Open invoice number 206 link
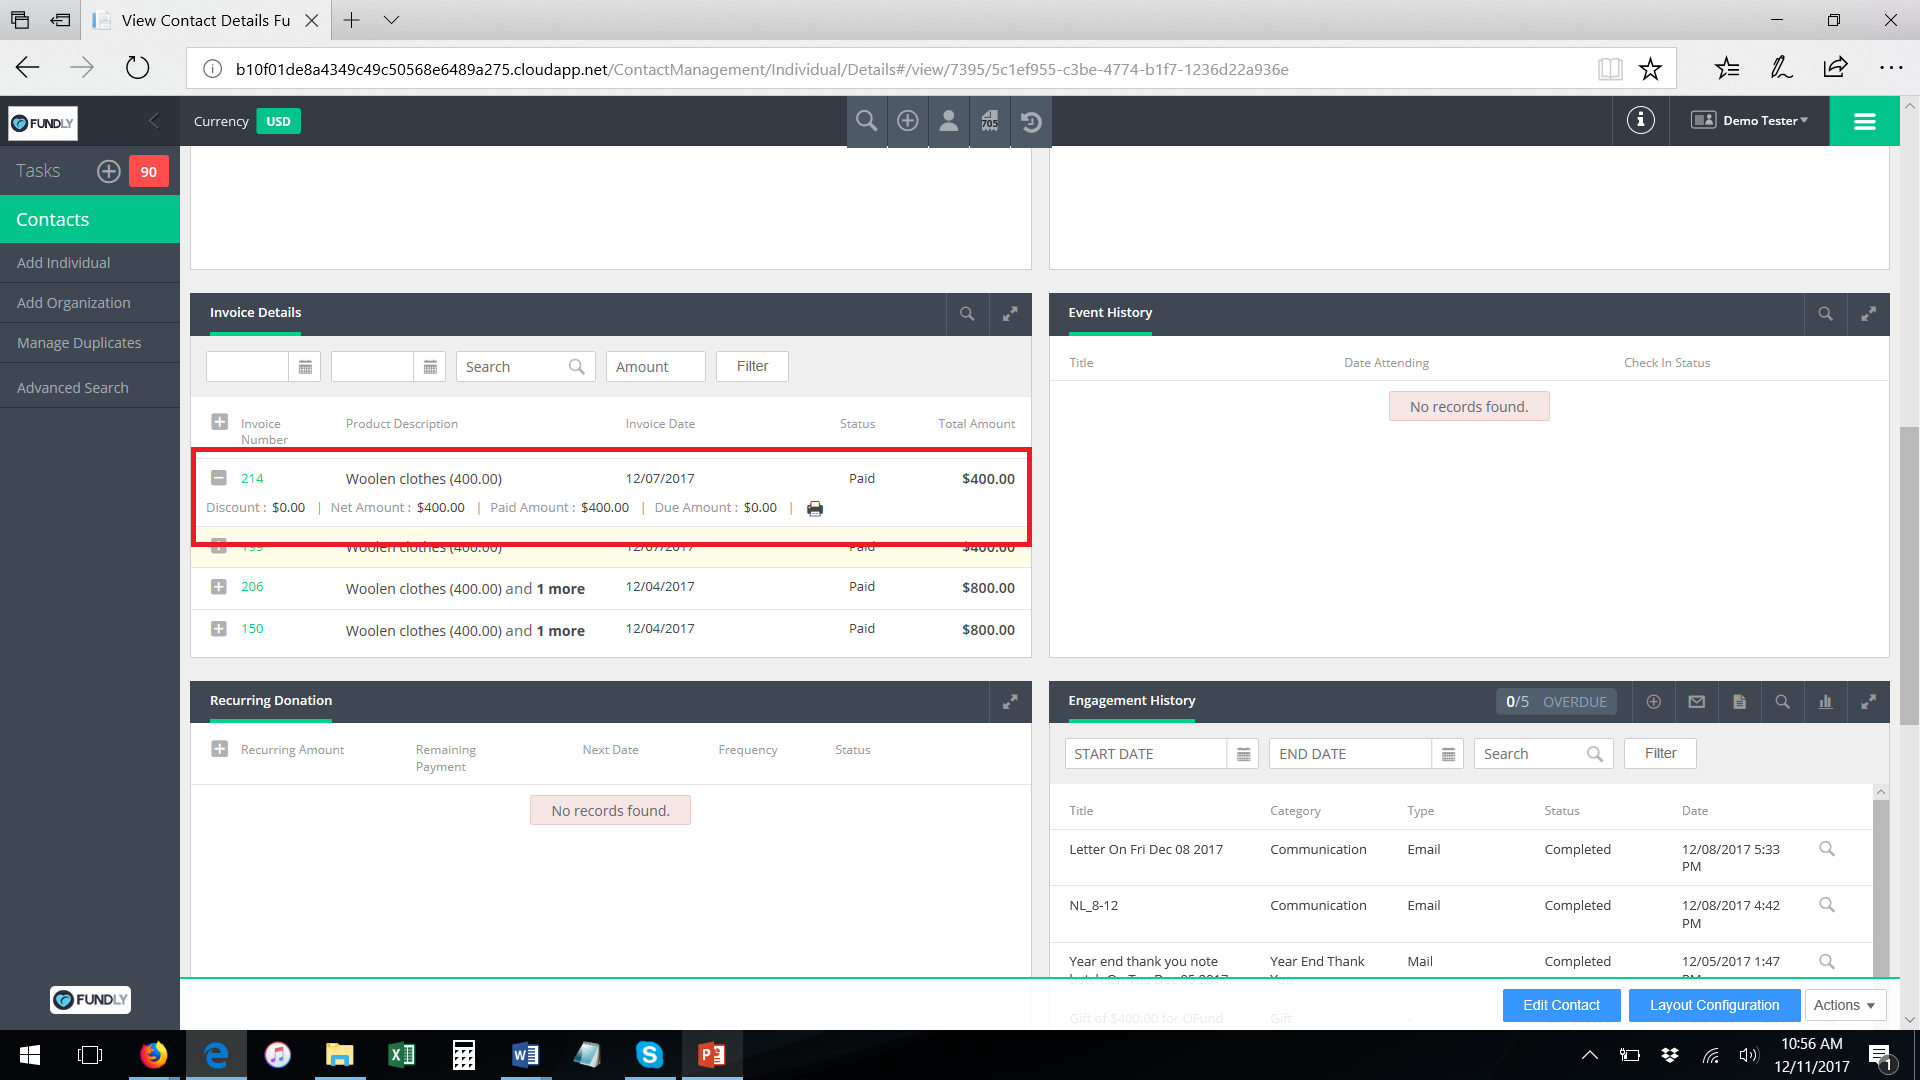The height and width of the screenshot is (1080, 1920). coord(252,587)
